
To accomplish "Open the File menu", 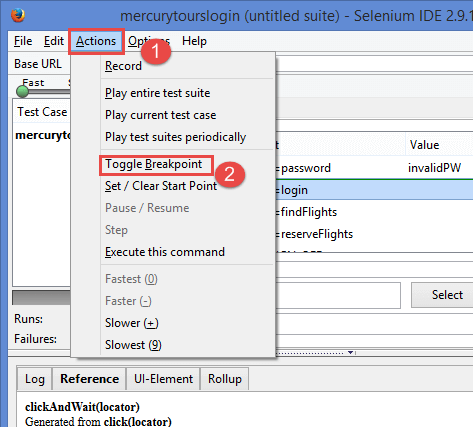I will pos(23,41).
